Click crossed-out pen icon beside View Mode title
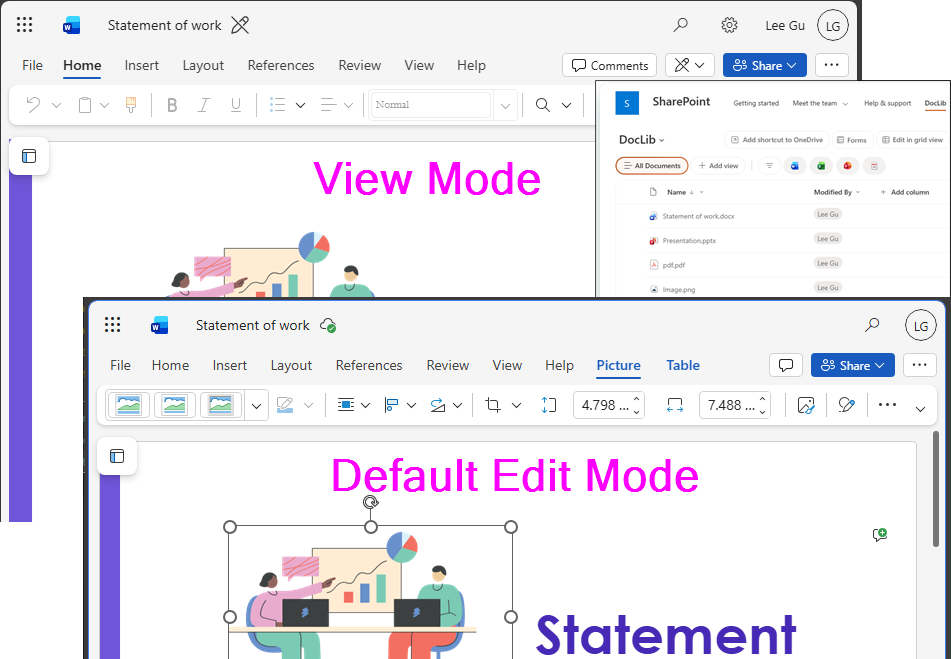Viewport: 951px width, 659px height. [x=240, y=25]
